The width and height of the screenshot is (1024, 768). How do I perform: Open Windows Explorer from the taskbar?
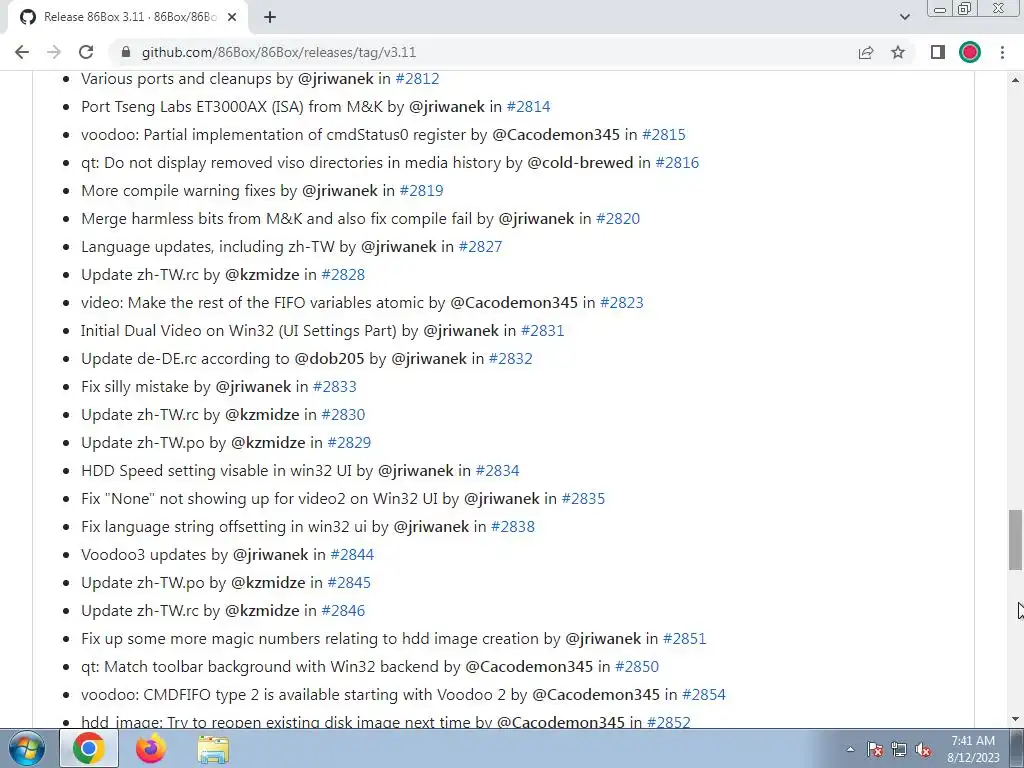pyautogui.click(x=213, y=749)
